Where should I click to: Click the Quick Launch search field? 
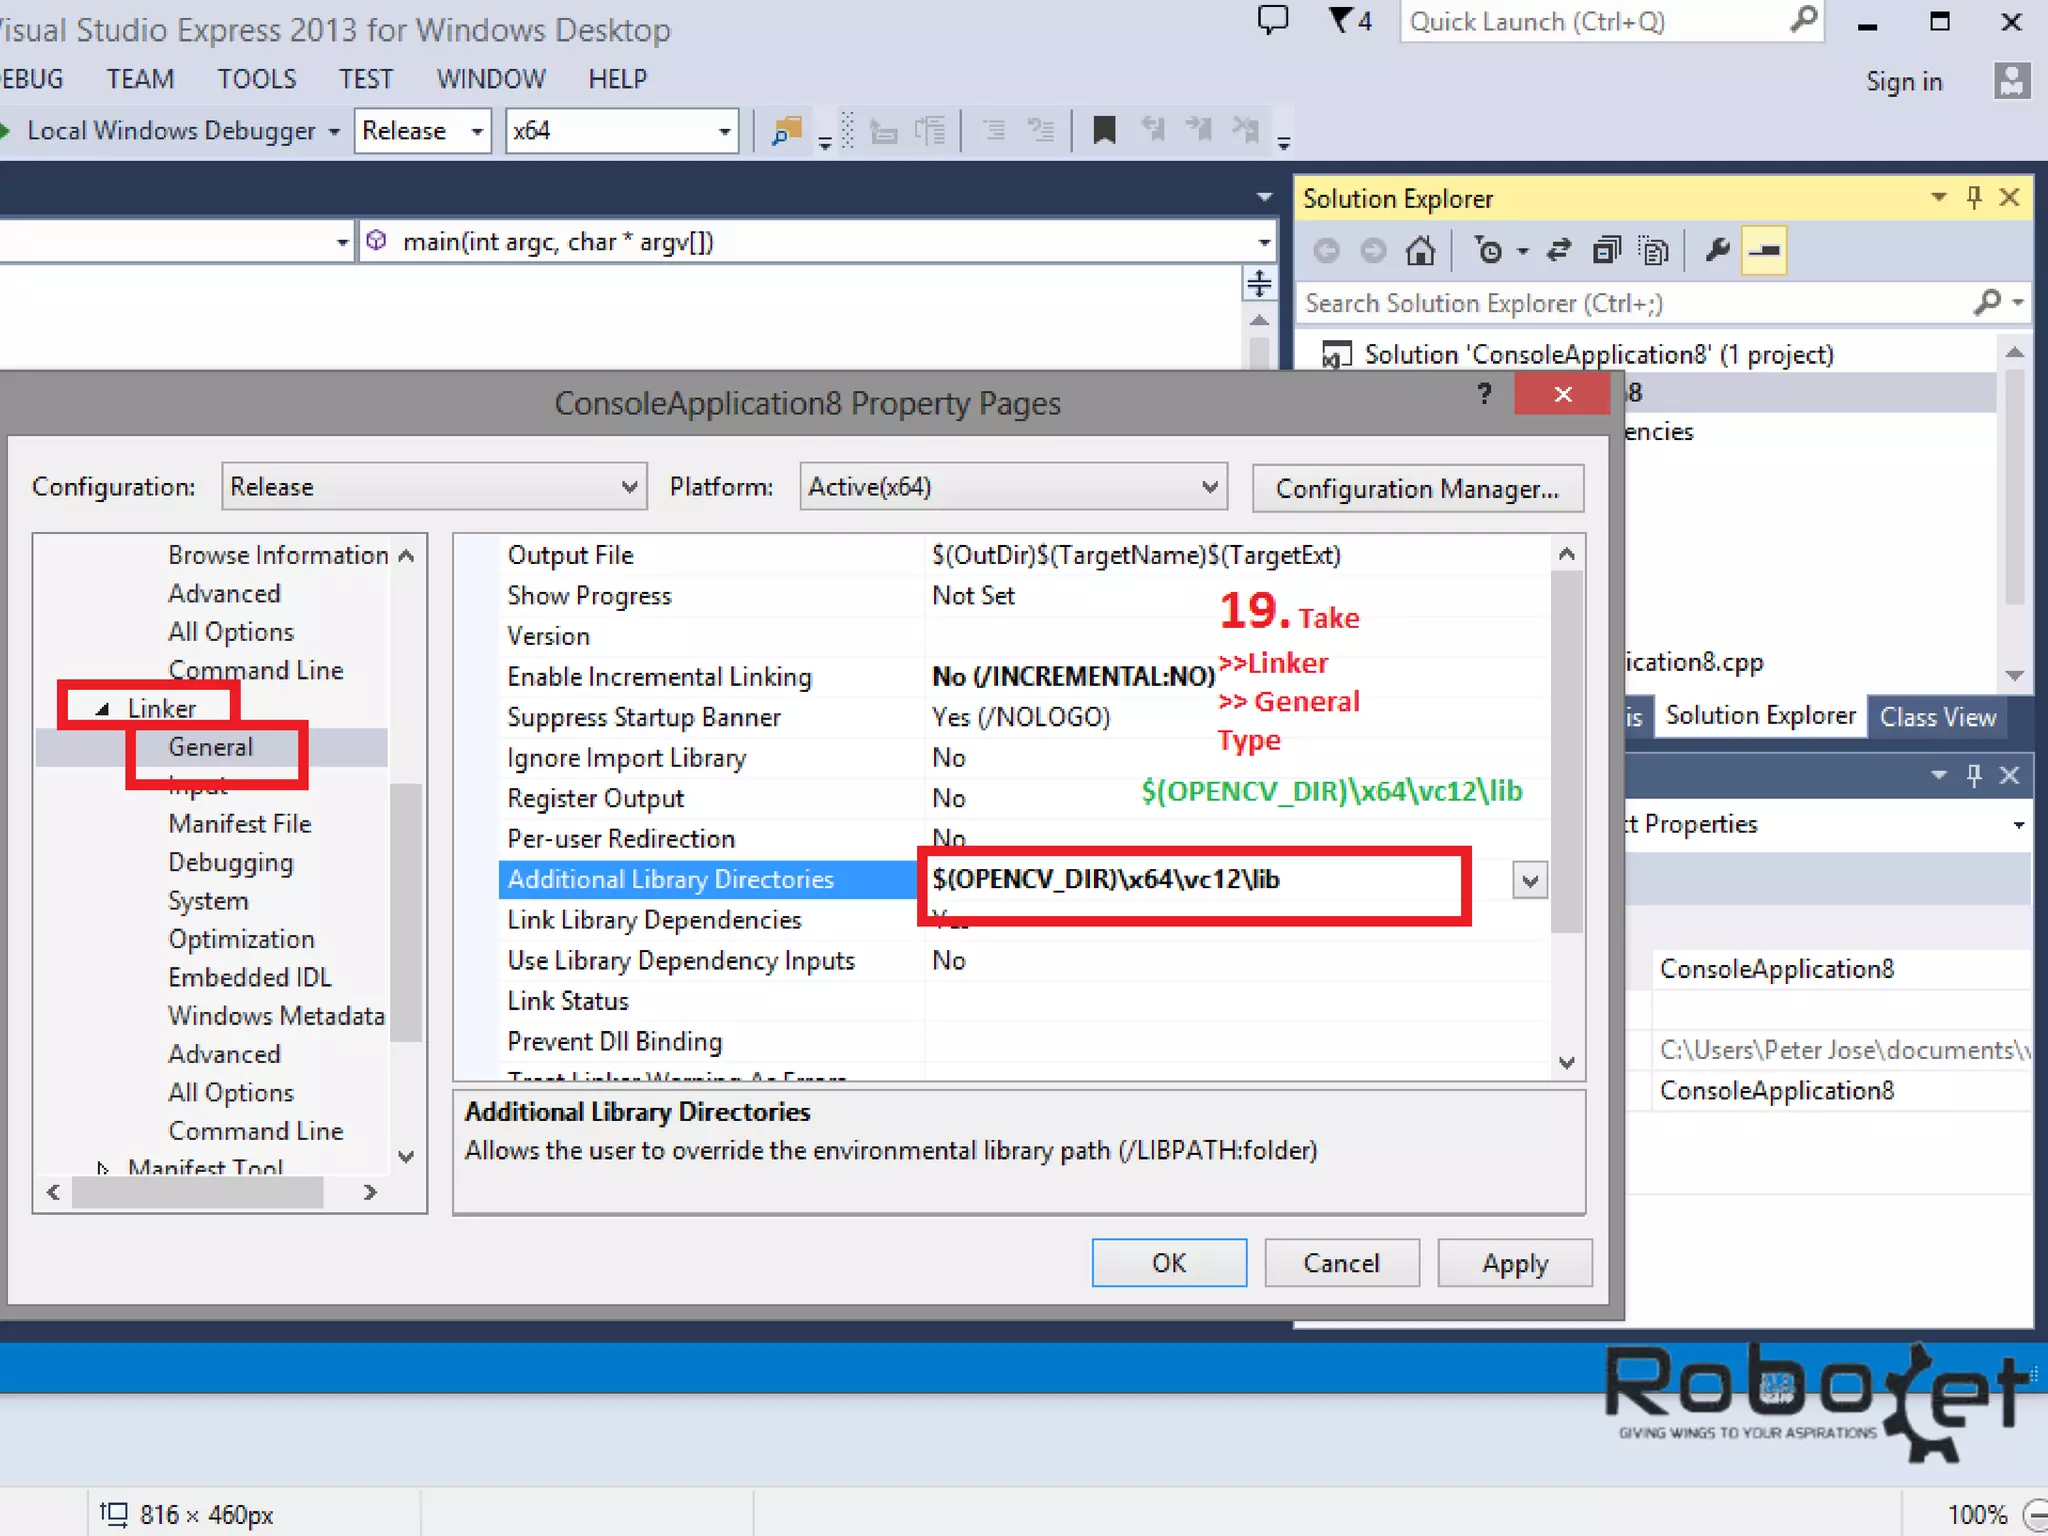1590,22
